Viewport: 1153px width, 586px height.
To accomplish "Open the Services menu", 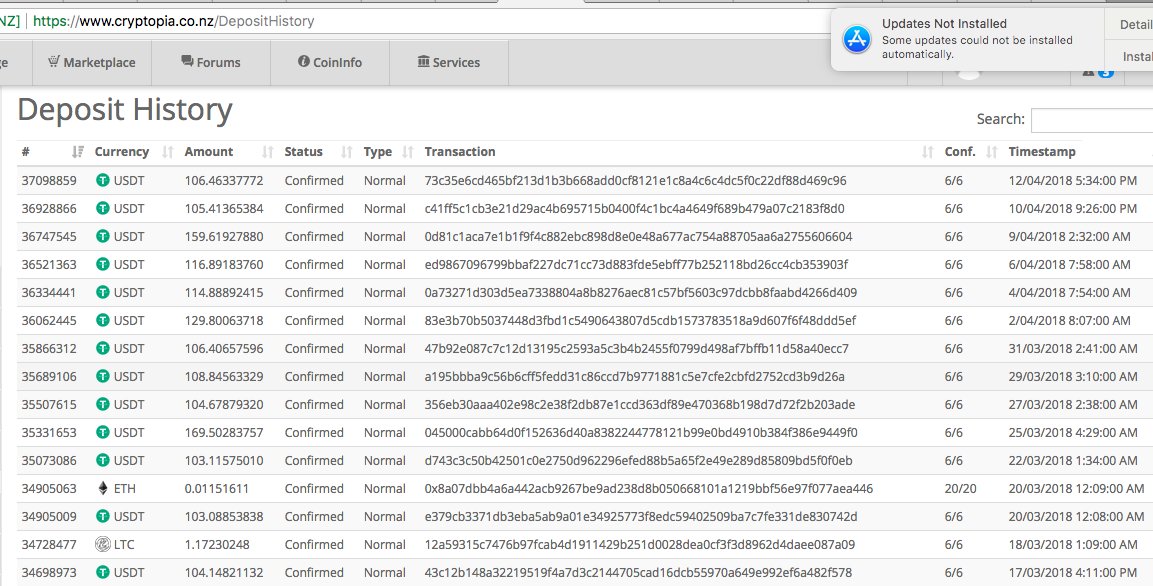I will point(449,62).
